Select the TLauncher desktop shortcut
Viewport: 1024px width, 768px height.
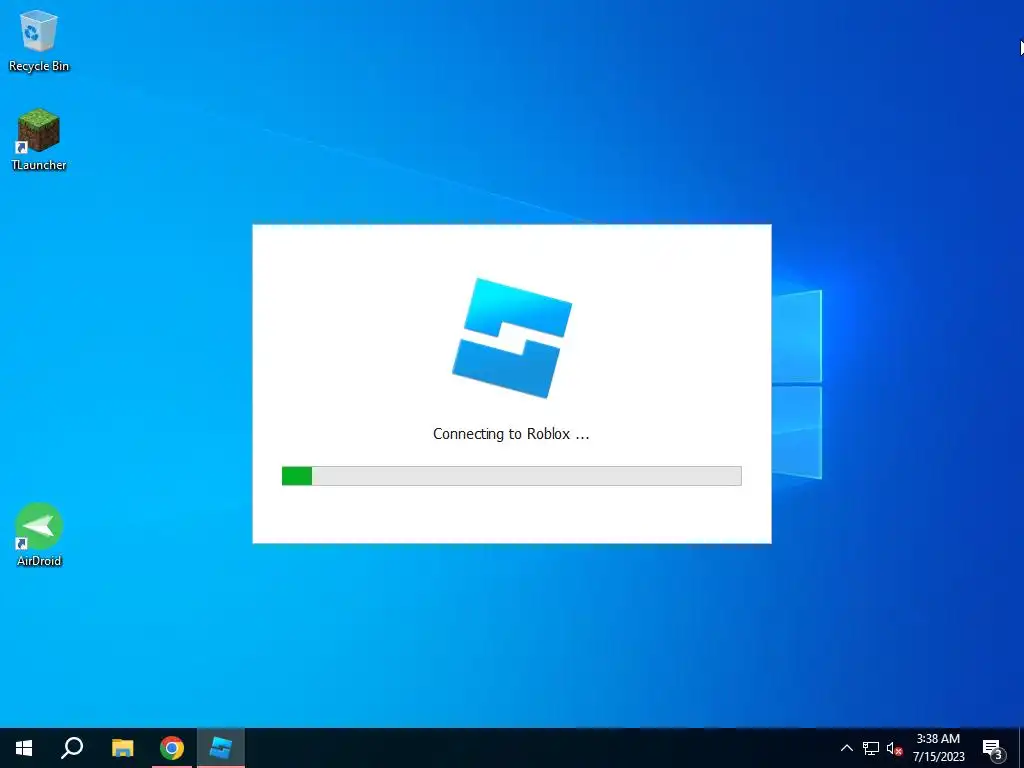pos(39,139)
